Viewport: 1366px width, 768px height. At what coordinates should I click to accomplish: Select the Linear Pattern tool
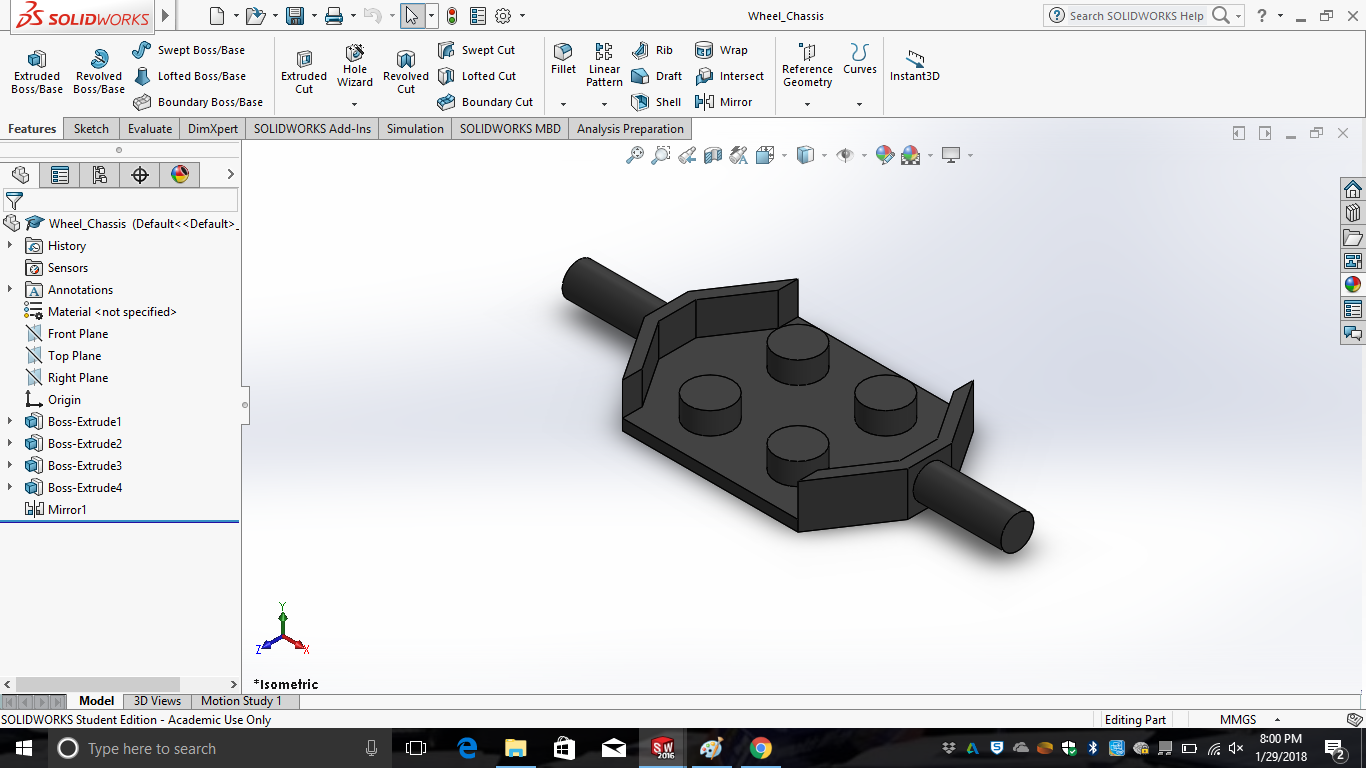click(x=604, y=65)
